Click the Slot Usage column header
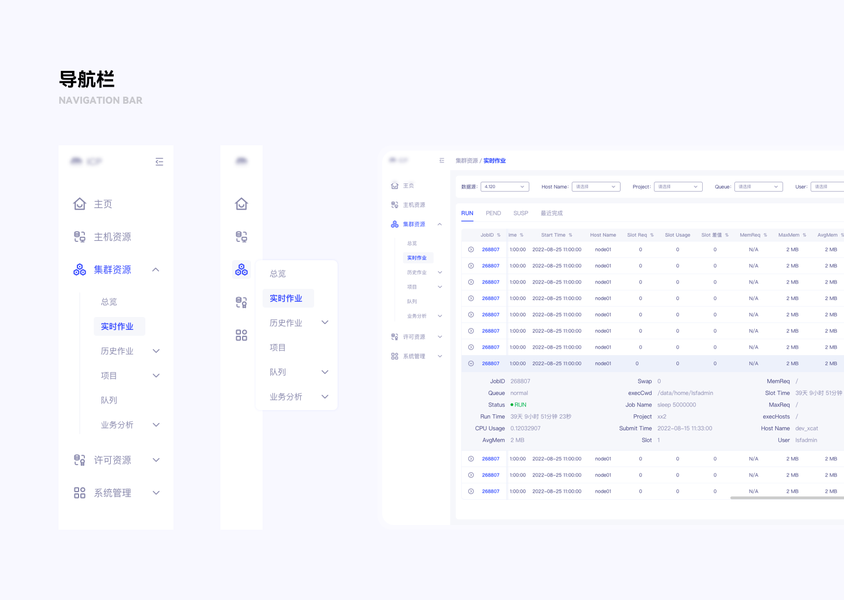This screenshot has height=600, width=844. [677, 235]
